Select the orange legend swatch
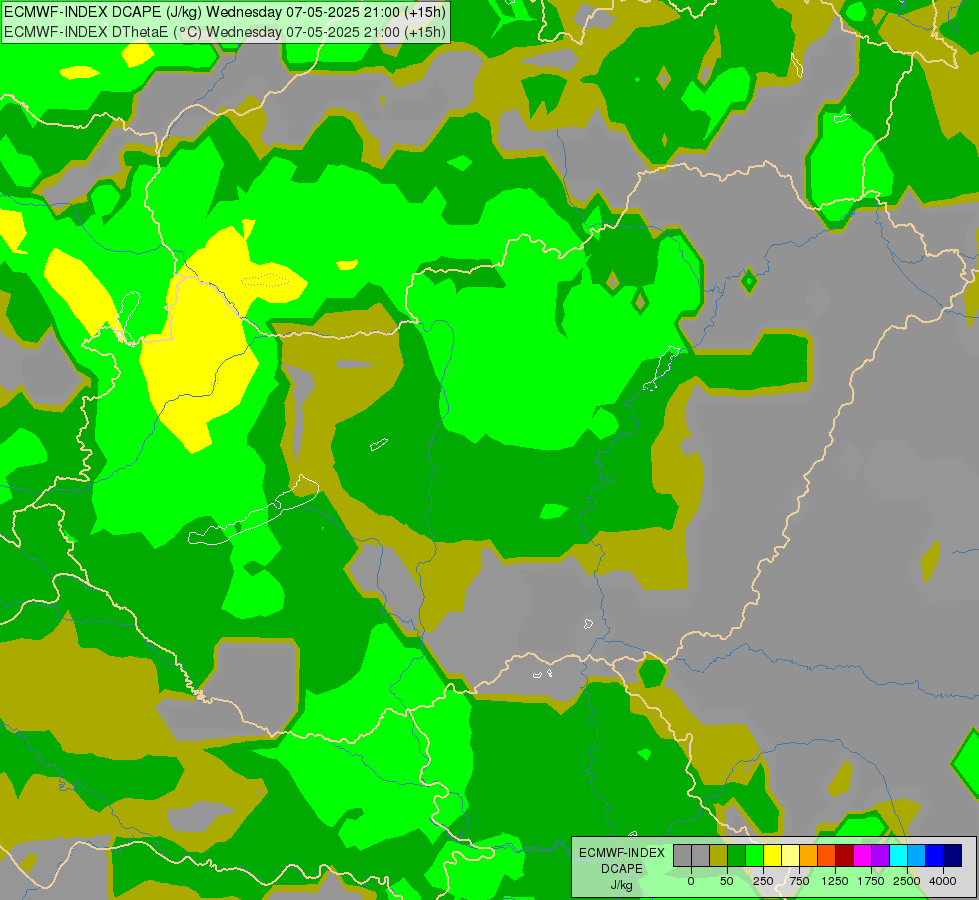 tap(809, 856)
